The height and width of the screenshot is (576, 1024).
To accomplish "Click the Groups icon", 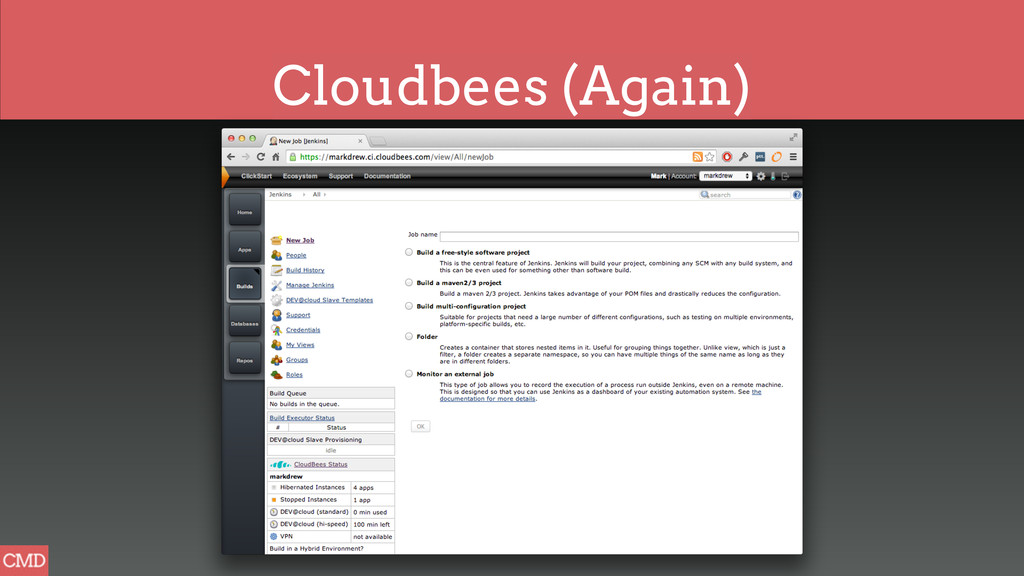I will point(276,360).
